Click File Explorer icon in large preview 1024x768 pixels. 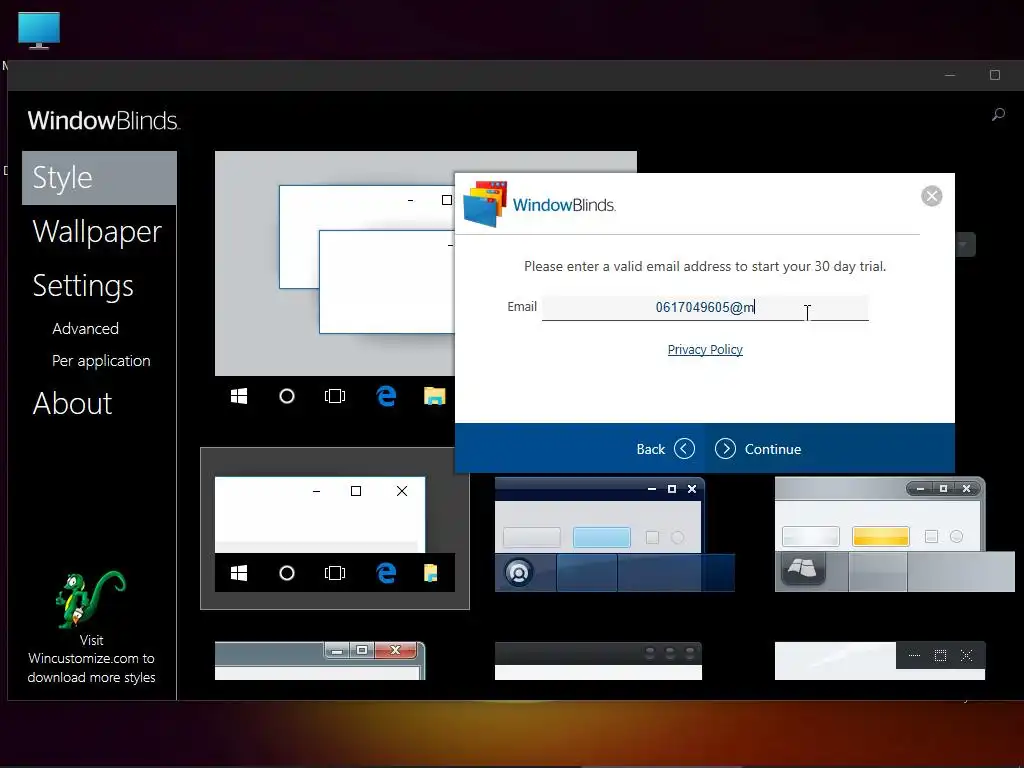click(434, 396)
